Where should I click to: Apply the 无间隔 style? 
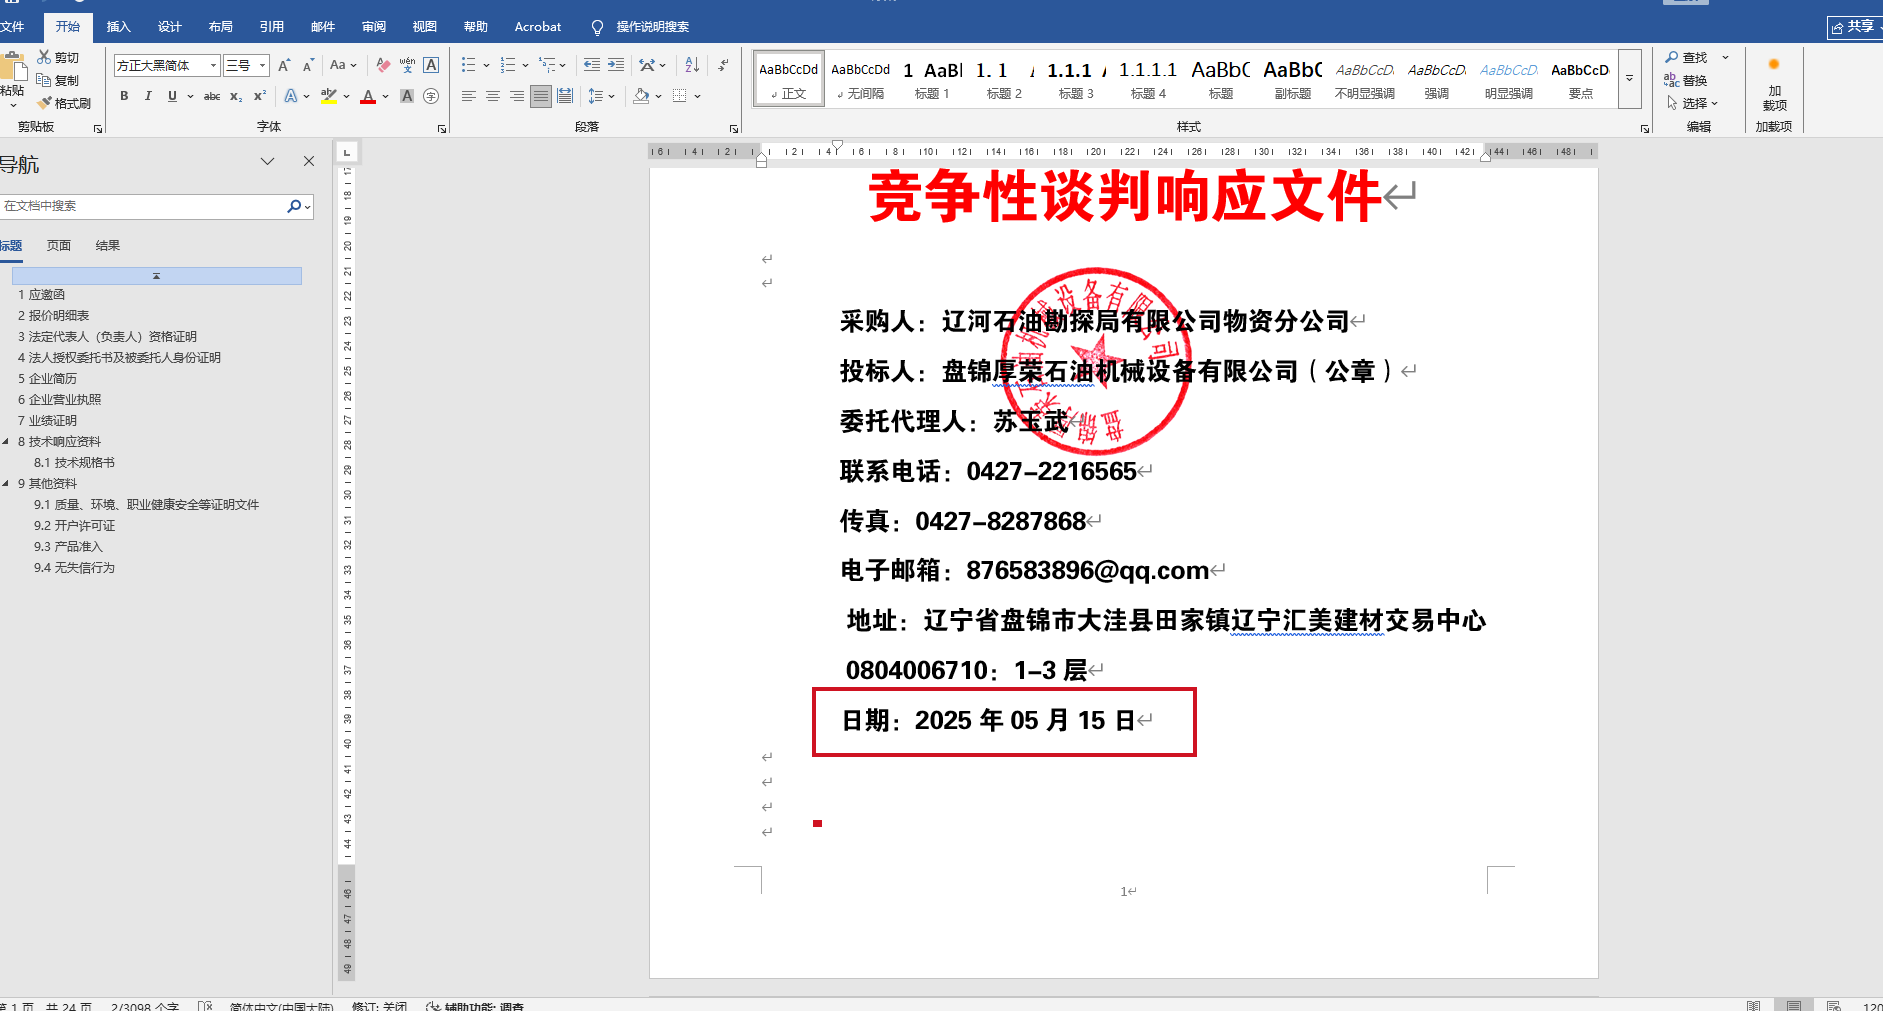pyautogui.click(x=860, y=78)
